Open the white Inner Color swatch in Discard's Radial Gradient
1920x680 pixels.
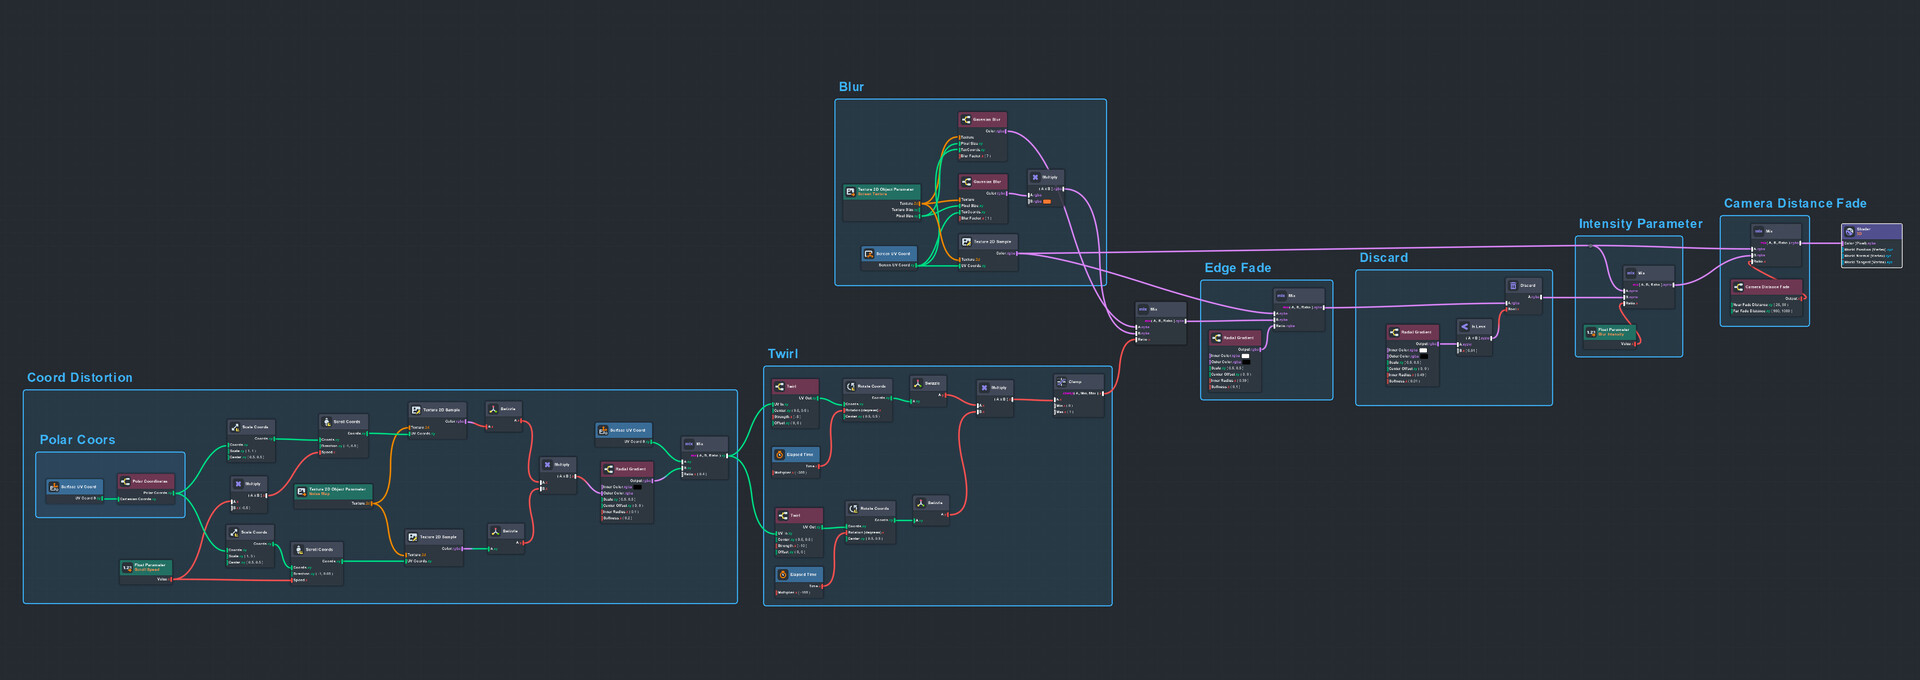tap(1423, 350)
